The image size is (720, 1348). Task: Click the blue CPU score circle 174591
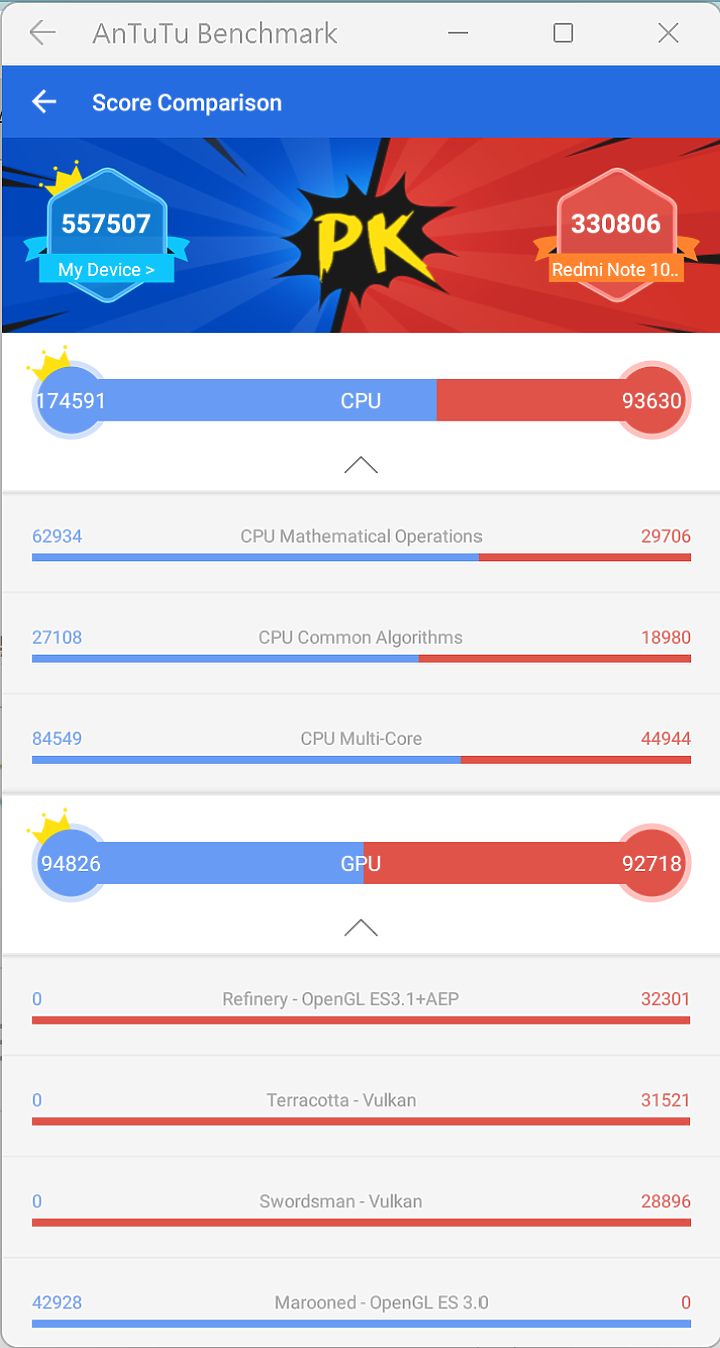[70, 401]
